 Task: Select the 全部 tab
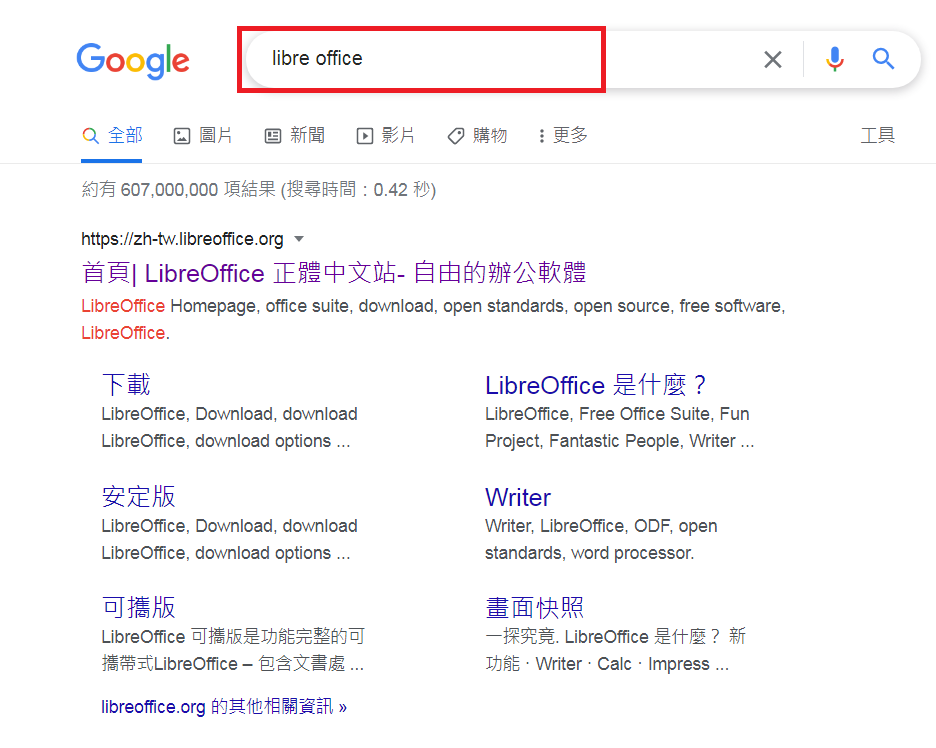(x=112, y=136)
